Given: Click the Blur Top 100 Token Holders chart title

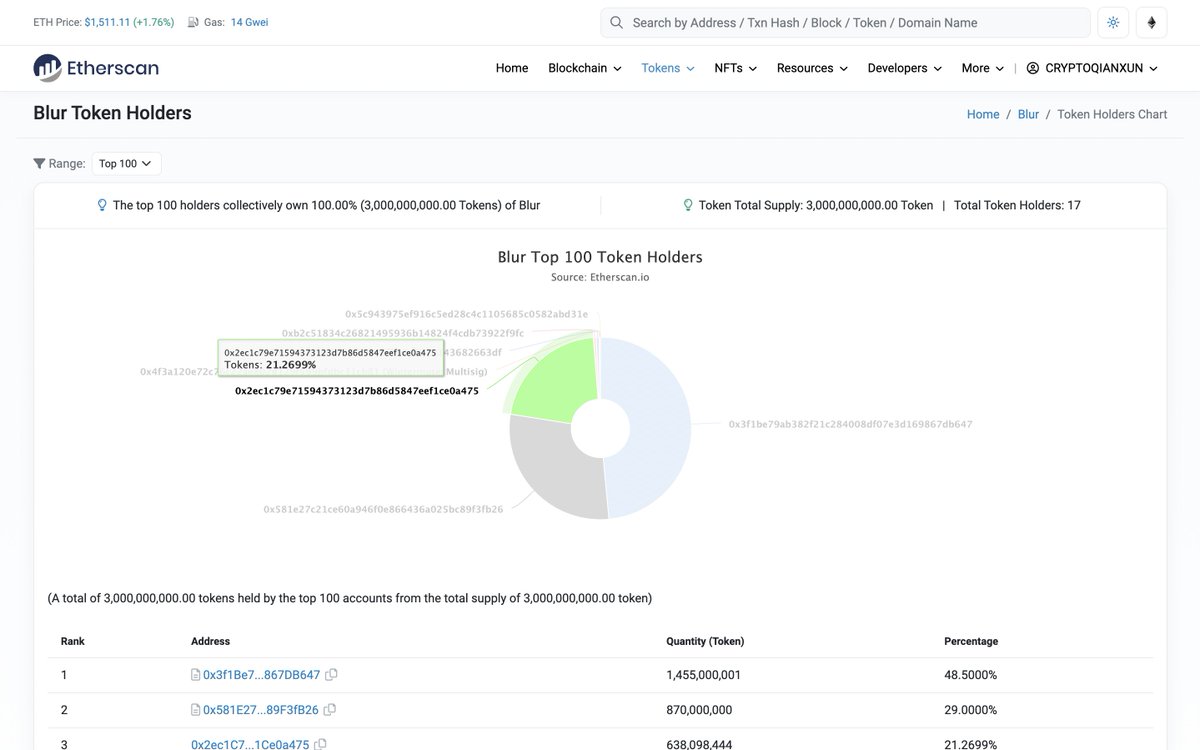Looking at the screenshot, I should point(600,257).
